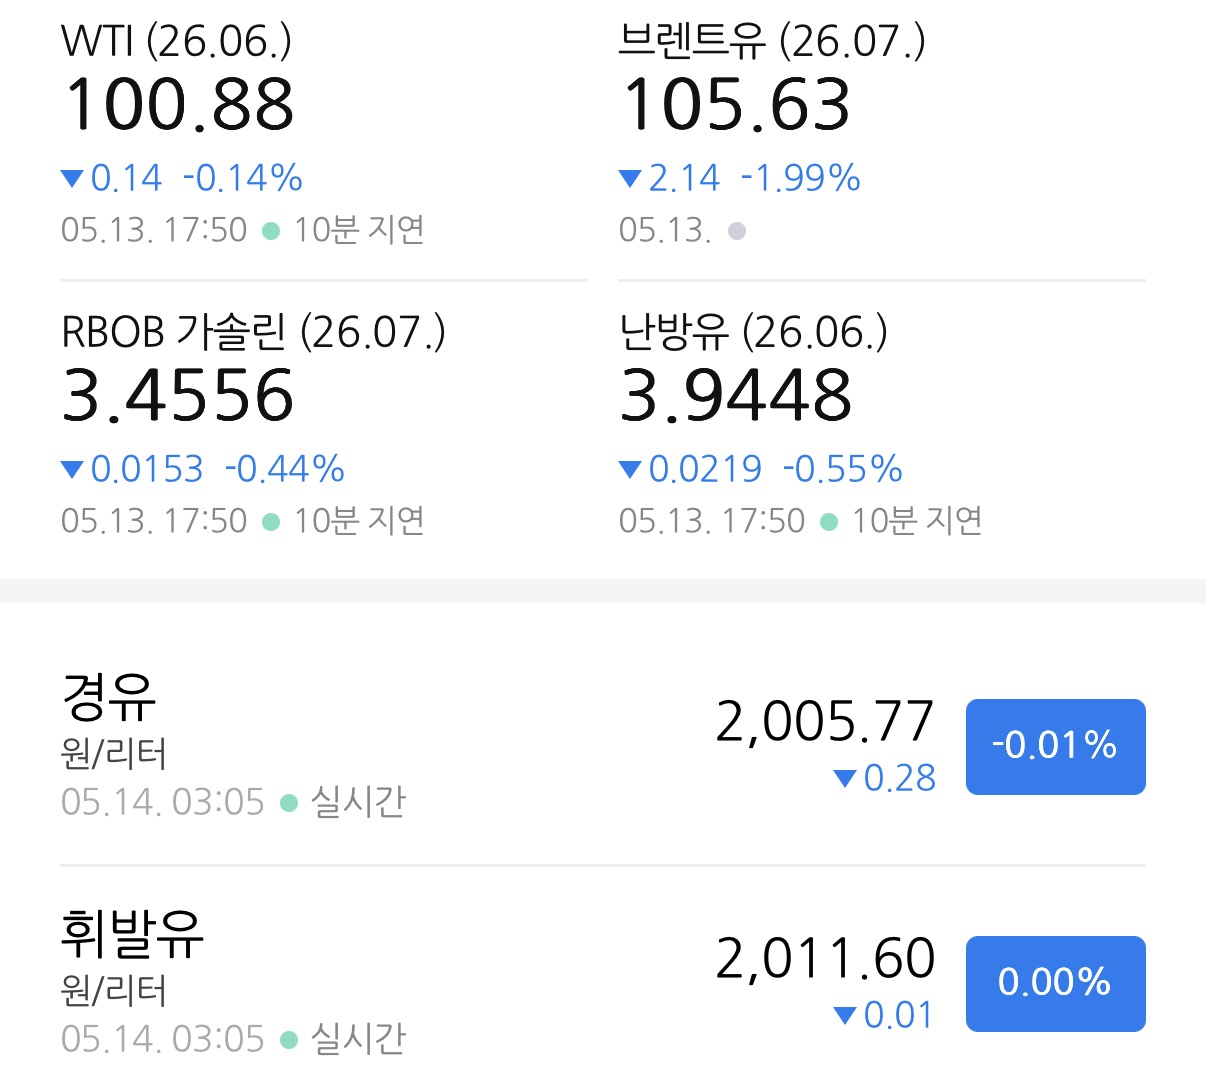Open the 경유 원/리터 row
Viewport: 1206px width, 1087px height.
pos(603,746)
